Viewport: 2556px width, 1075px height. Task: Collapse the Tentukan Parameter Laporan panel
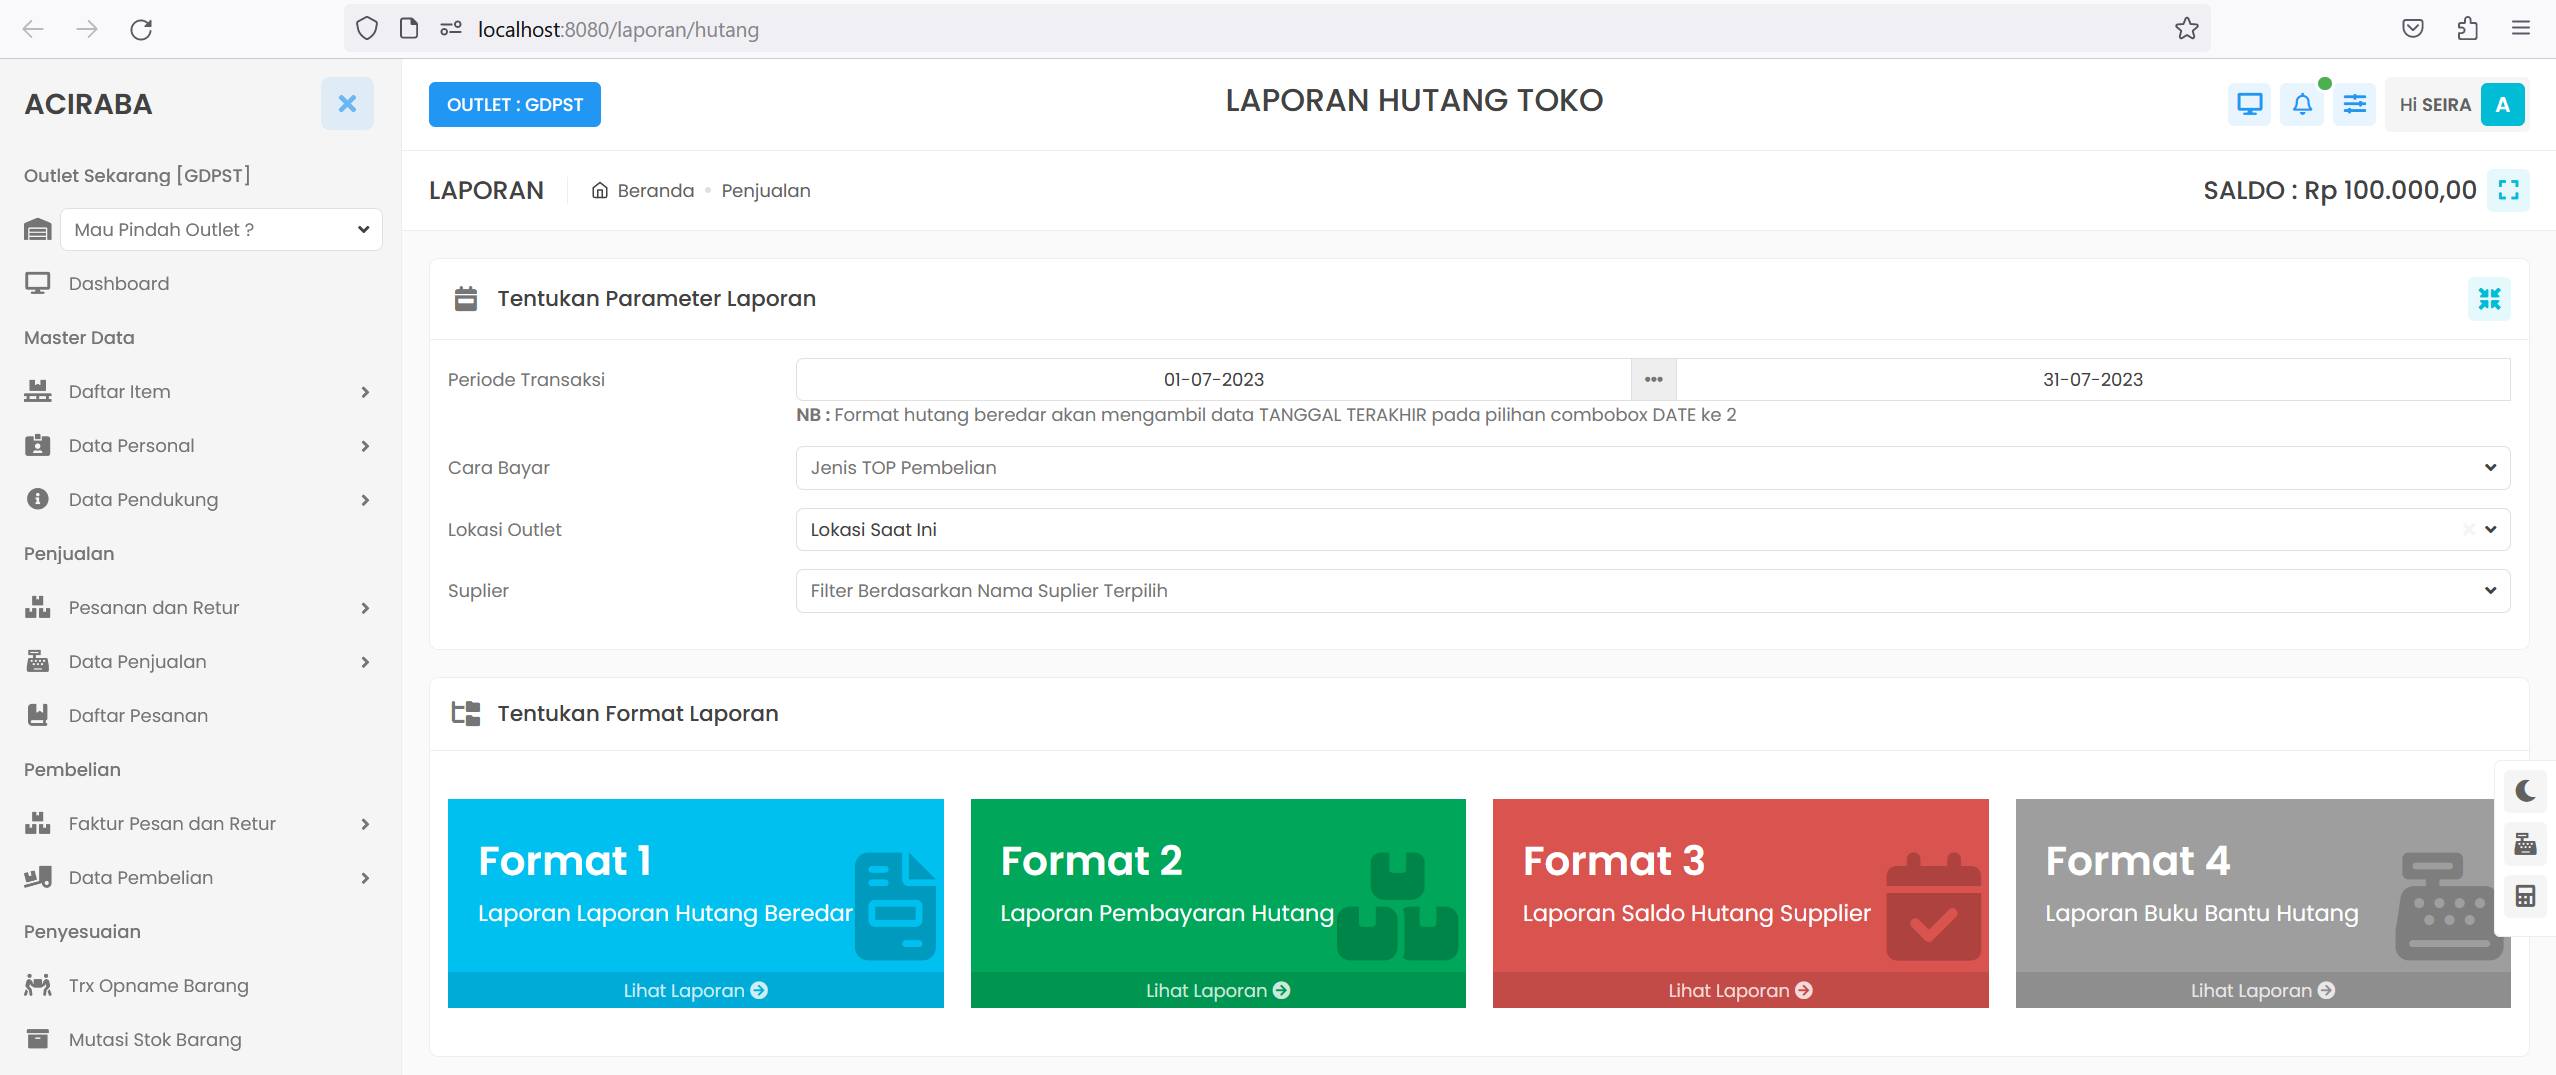2489,298
